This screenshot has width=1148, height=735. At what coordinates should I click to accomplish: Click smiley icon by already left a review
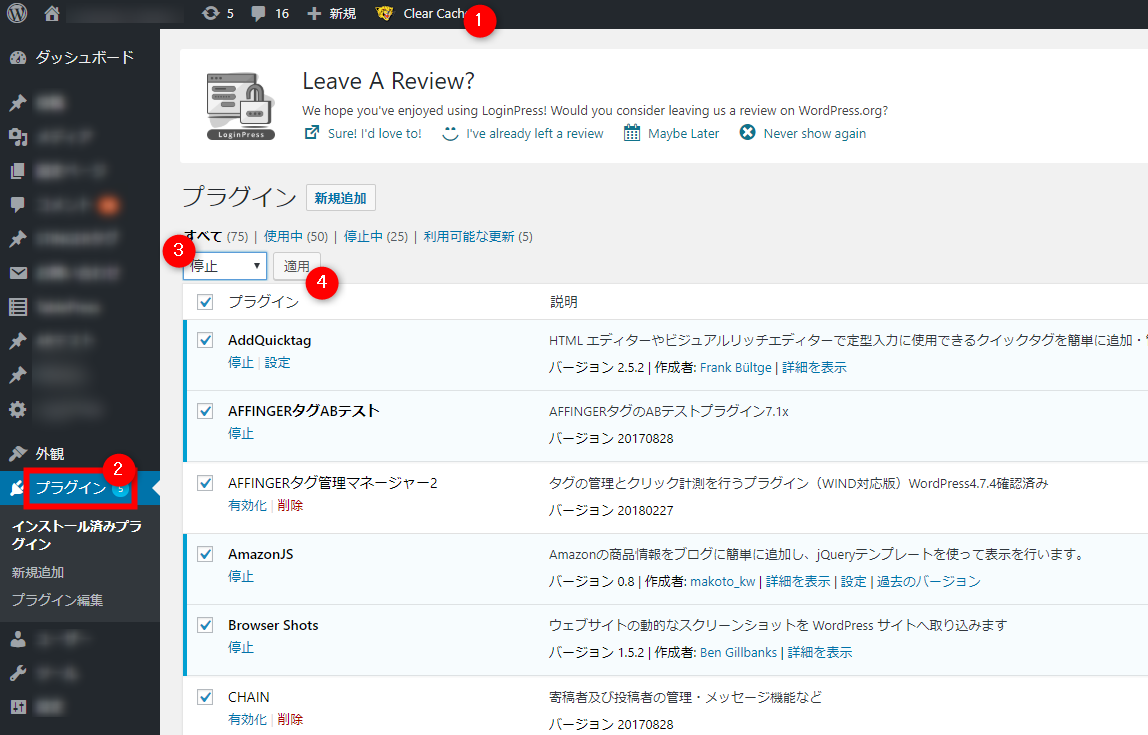[x=450, y=133]
